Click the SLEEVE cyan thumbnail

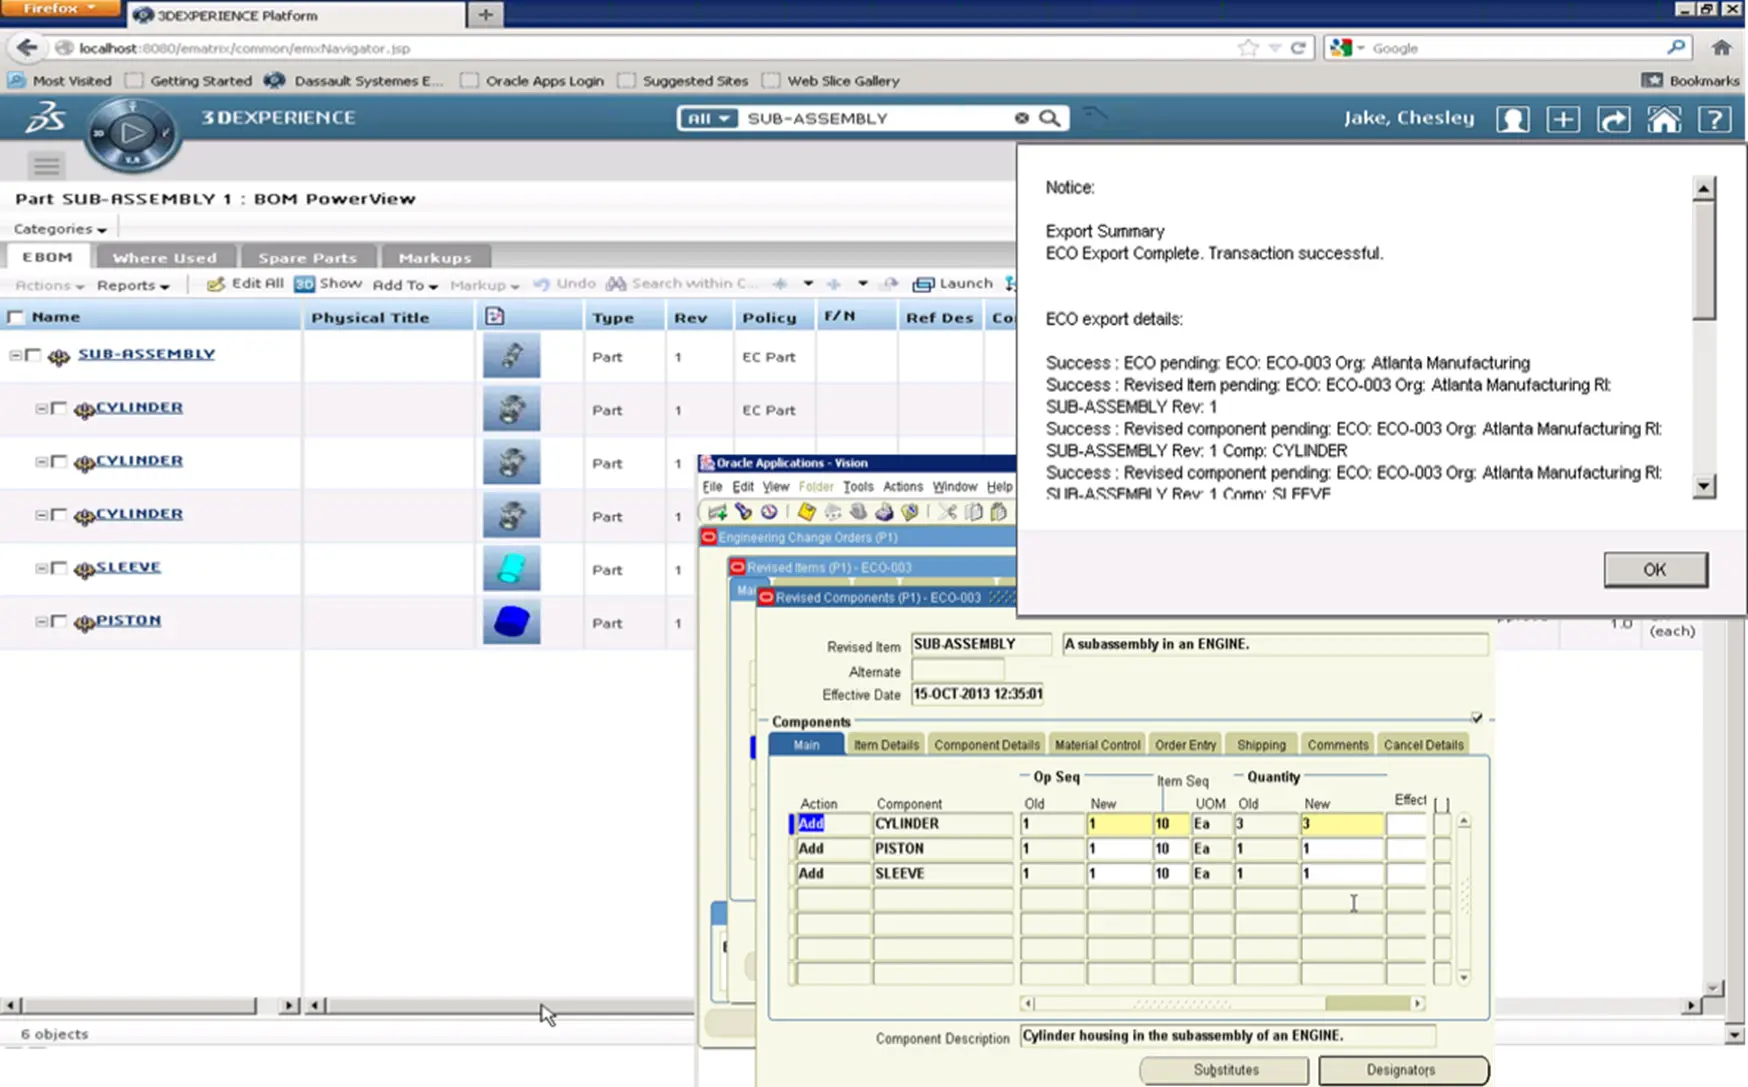511,569
